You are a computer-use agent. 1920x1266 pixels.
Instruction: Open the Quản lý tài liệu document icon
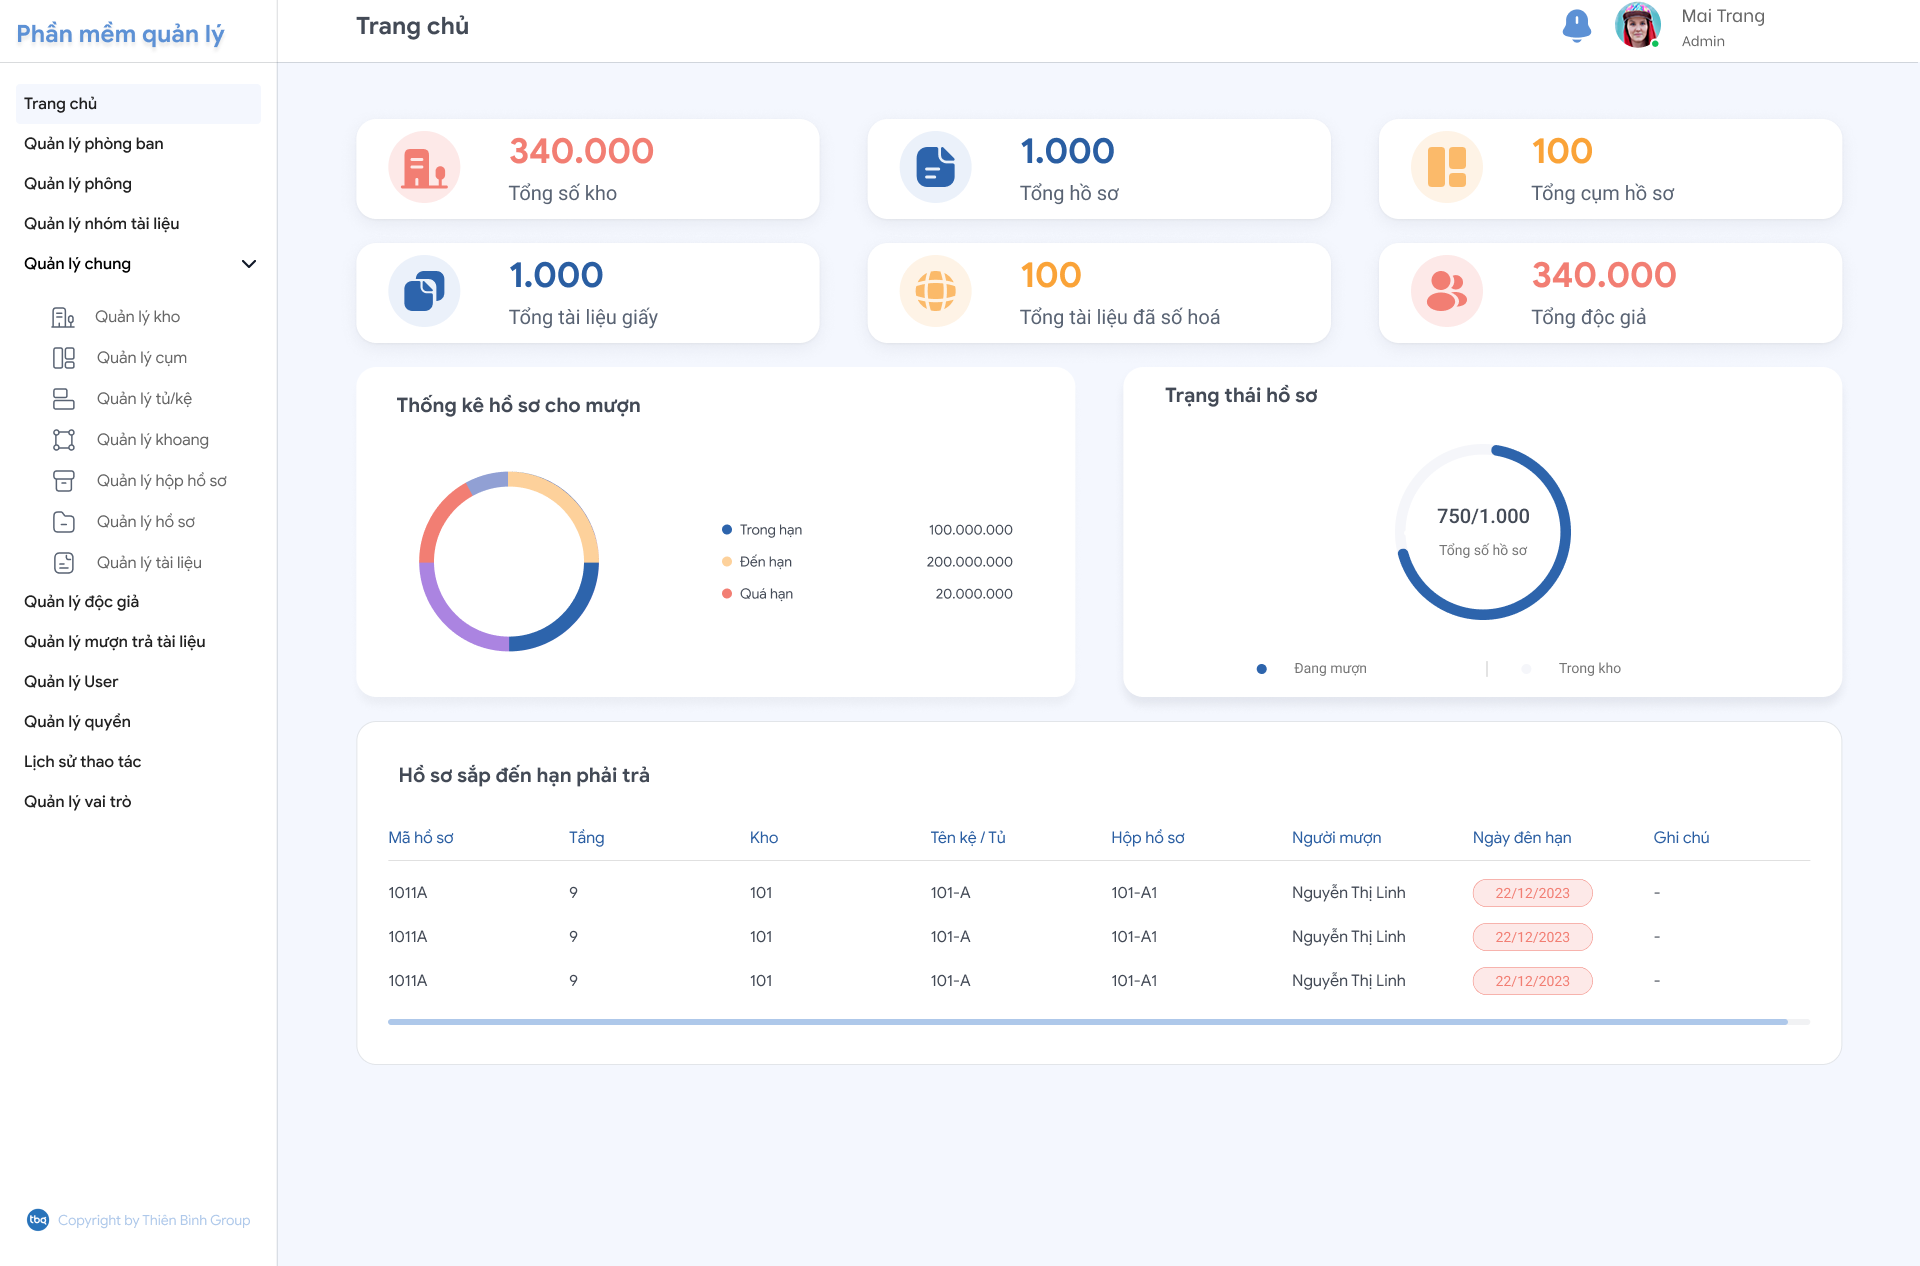pyautogui.click(x=64, y=562)
